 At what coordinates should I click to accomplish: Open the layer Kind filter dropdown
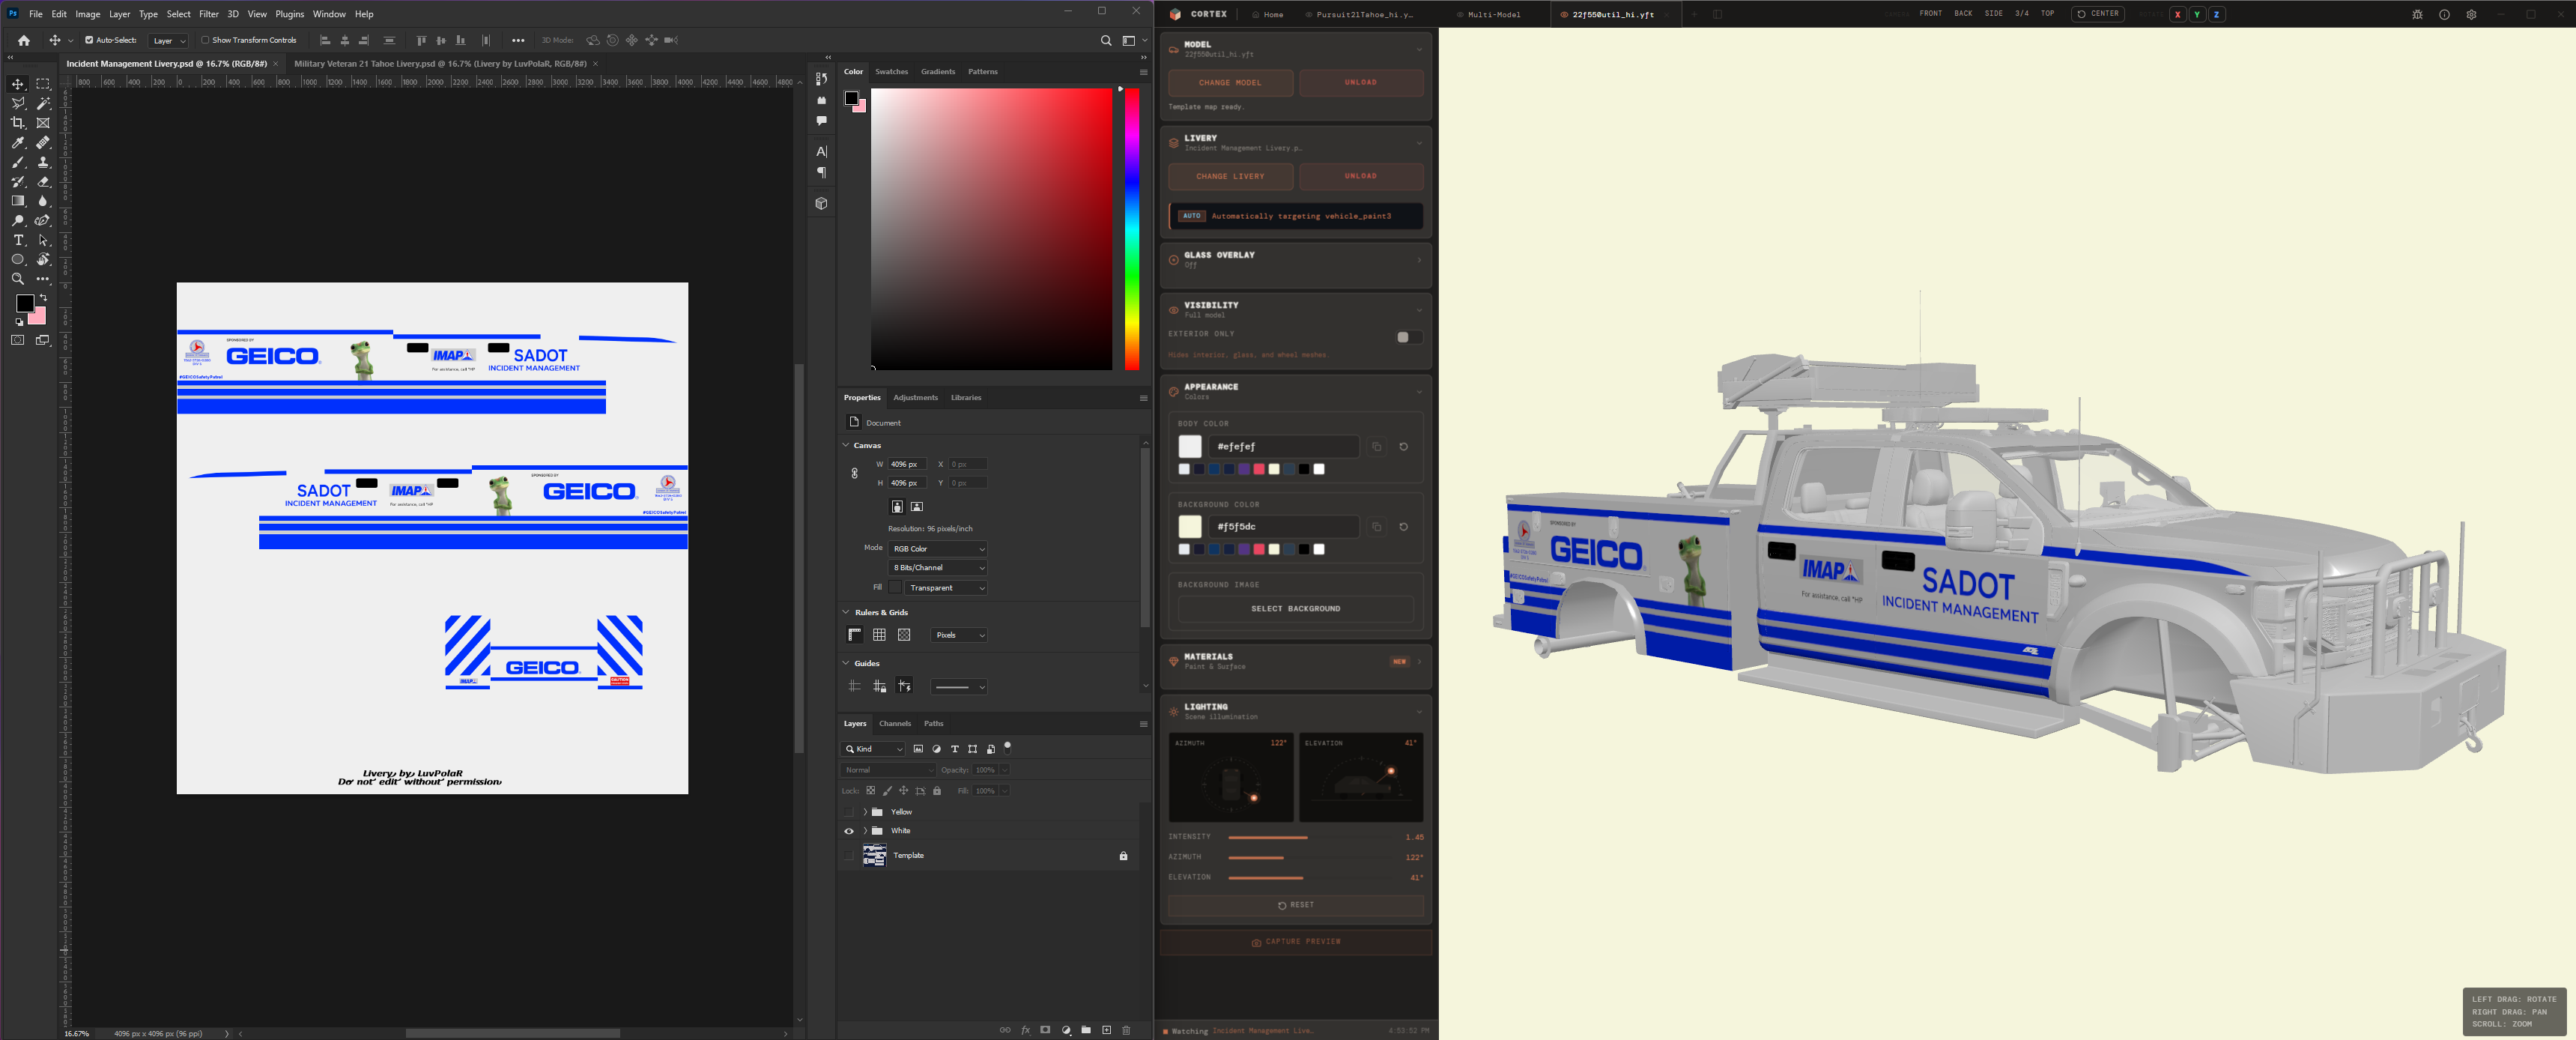(874, 749)
